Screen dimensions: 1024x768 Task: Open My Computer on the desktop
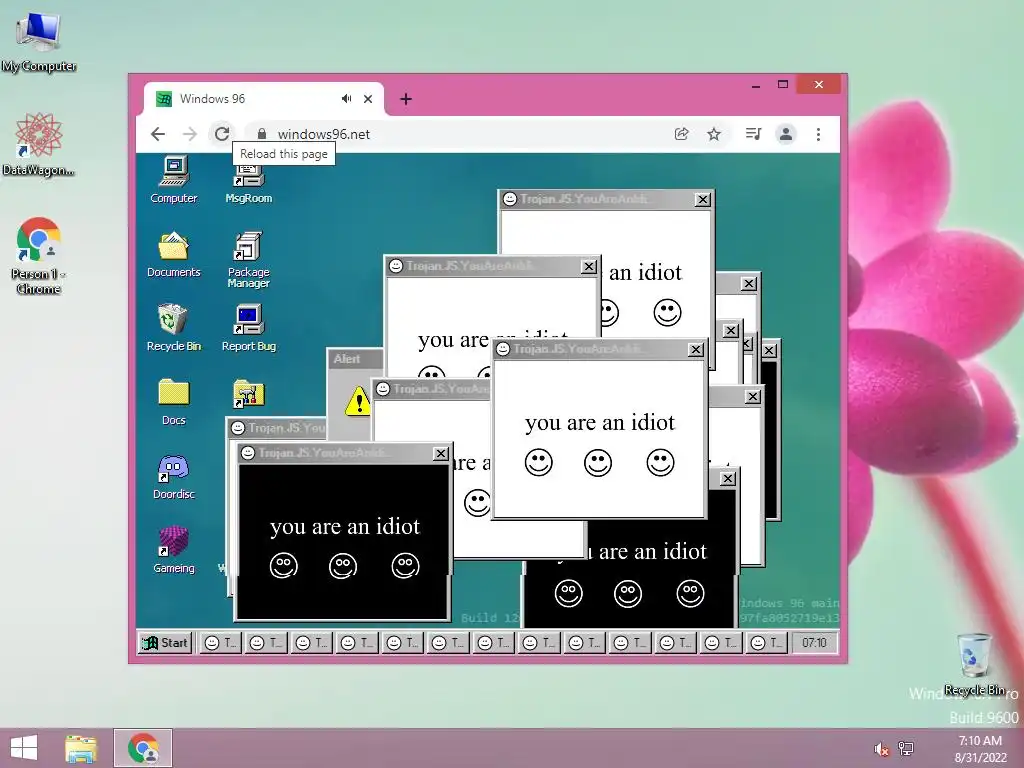(39, 42)
